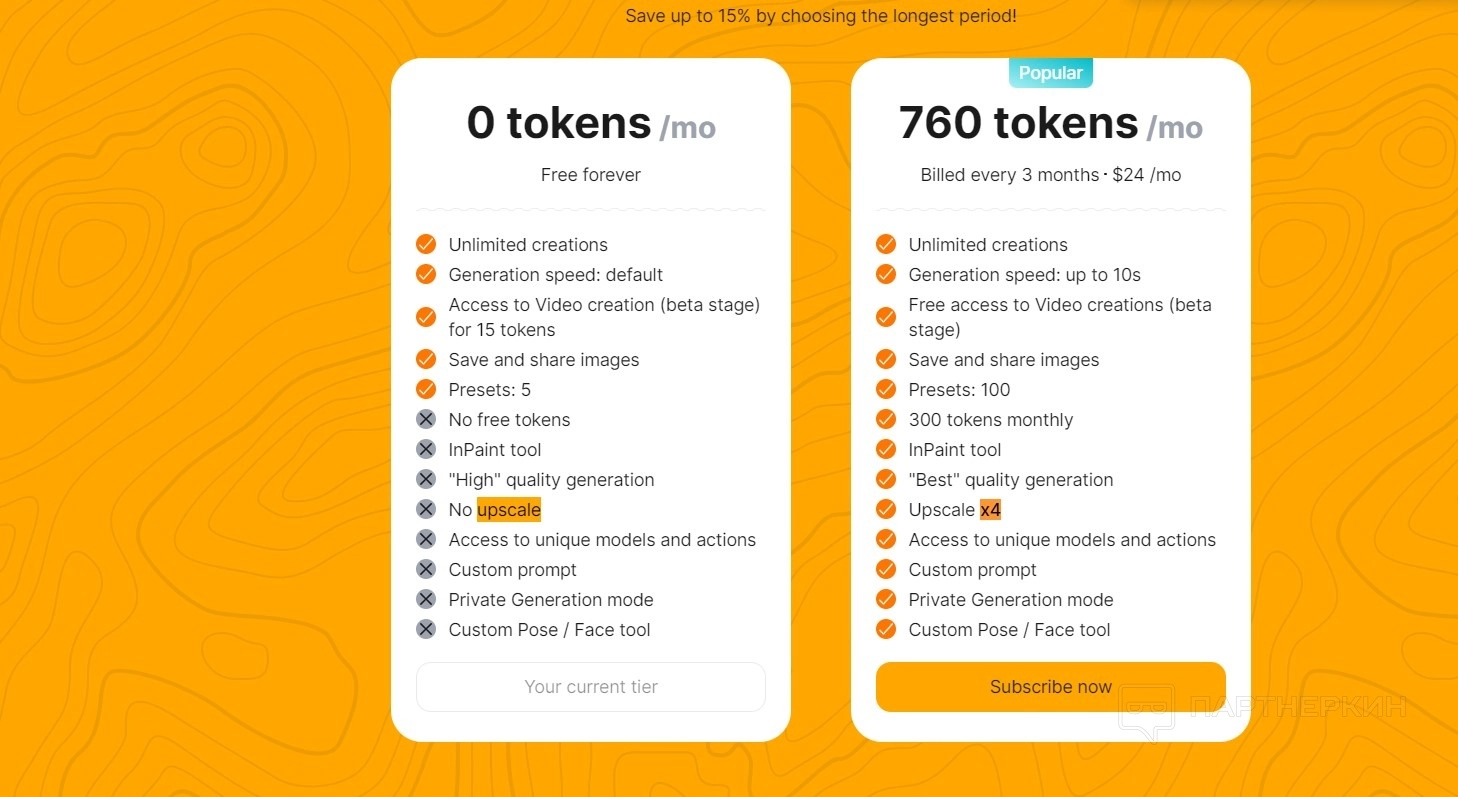Image resolution: width=1458 pixels, height=797 pixels.
Task: Click orange checkmark beside Presets: 100
Action: [886, 389]
